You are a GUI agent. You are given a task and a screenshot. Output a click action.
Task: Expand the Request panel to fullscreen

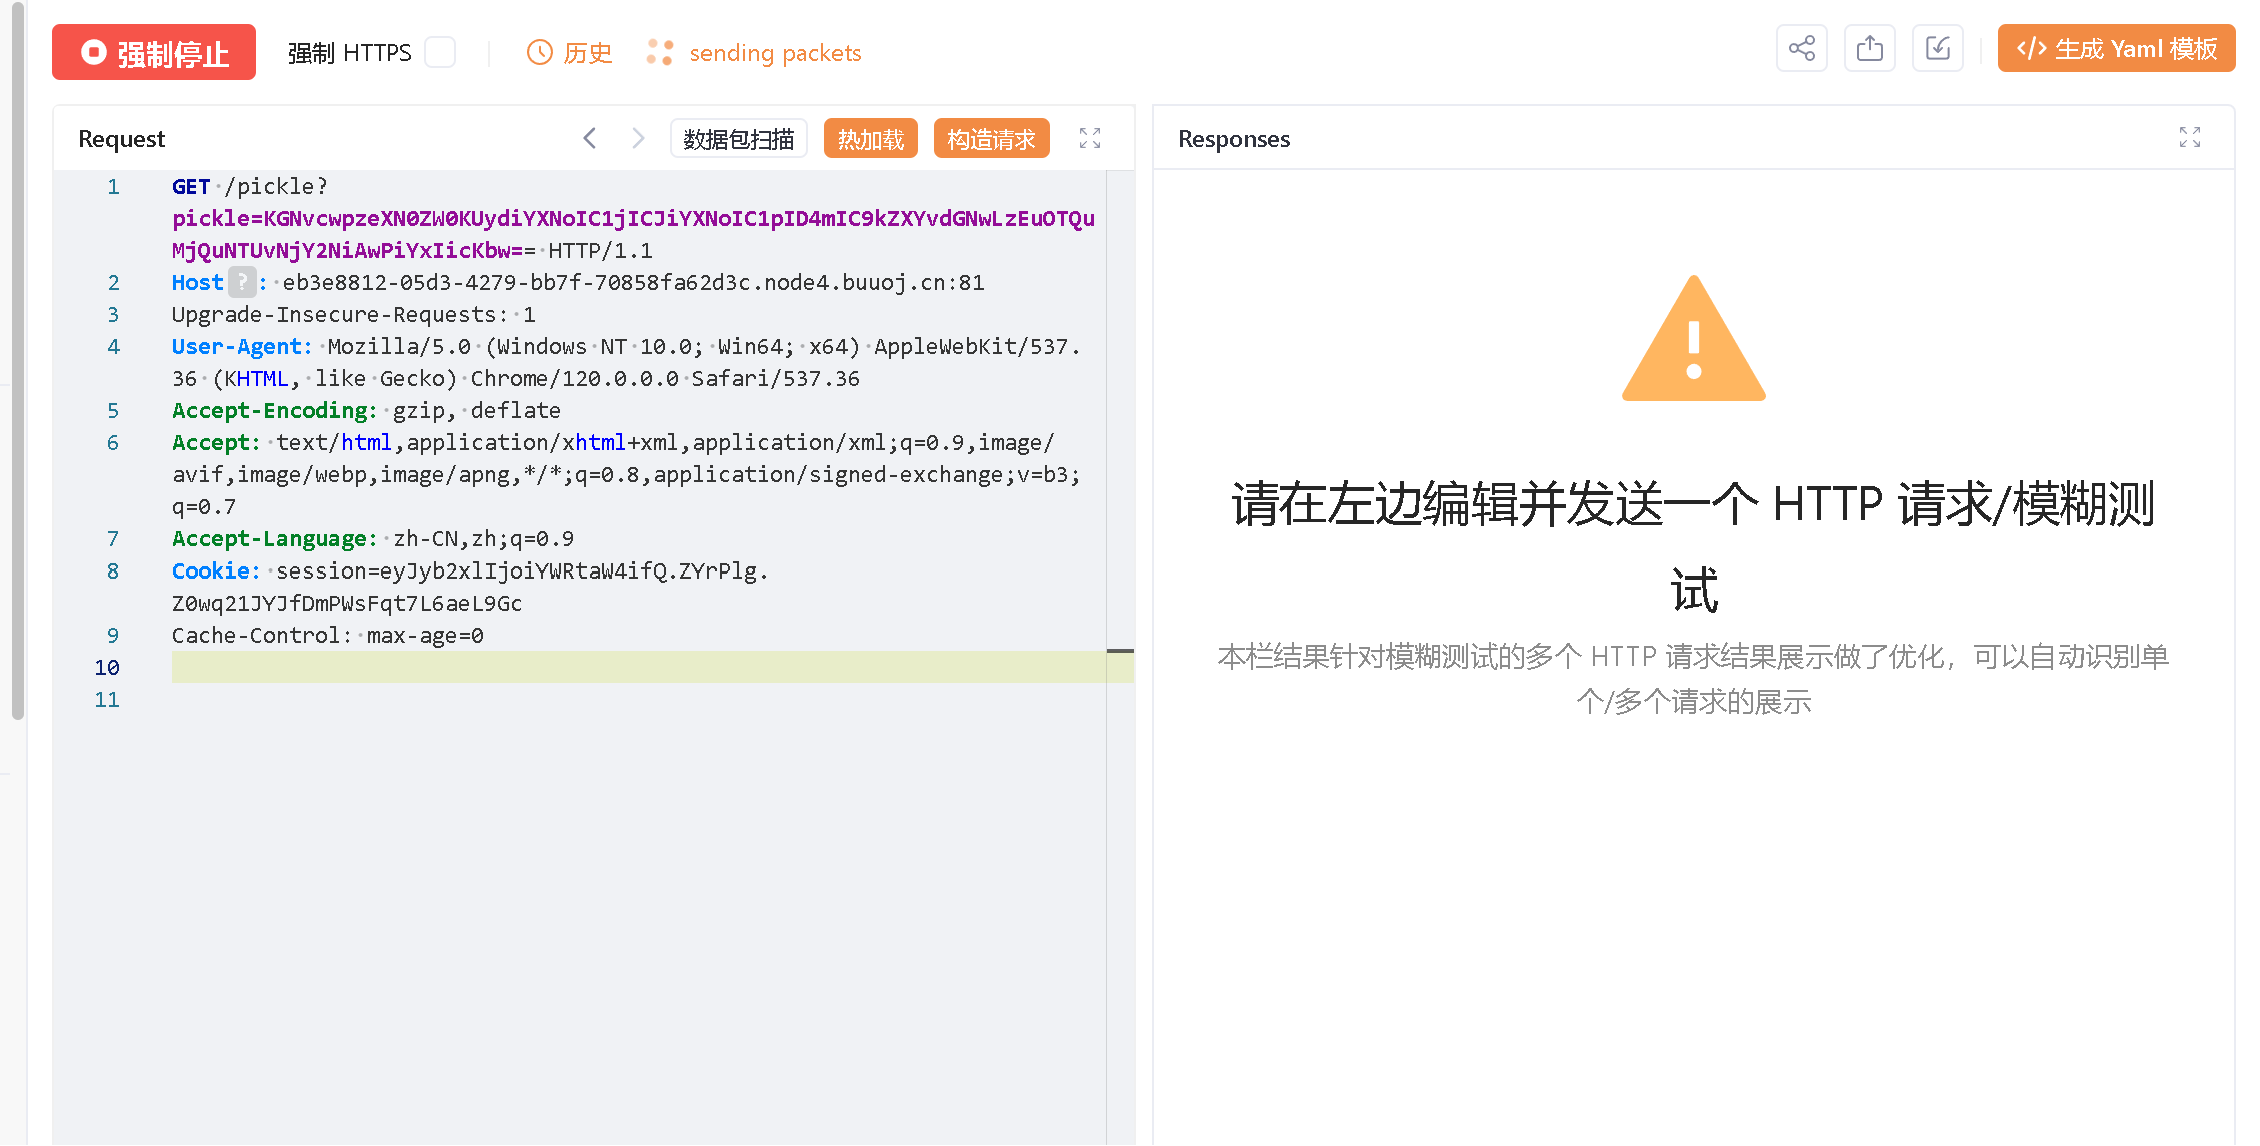click(1090, 139)
